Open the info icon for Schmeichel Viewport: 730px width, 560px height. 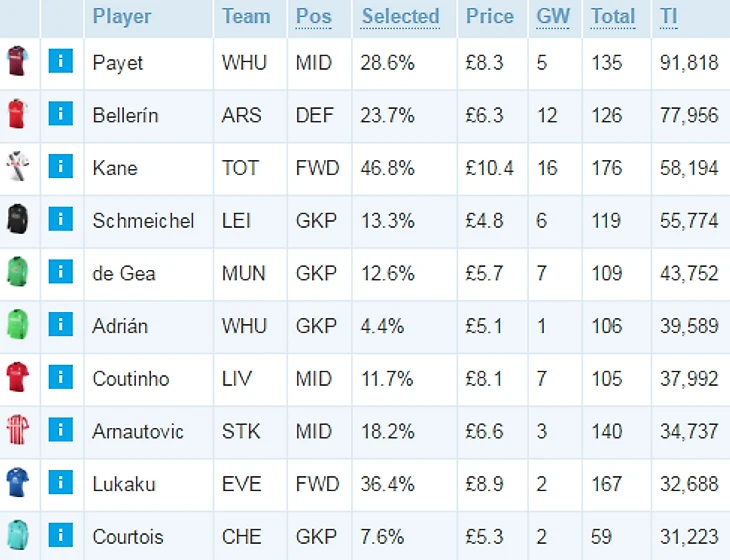tap(61, 219)
